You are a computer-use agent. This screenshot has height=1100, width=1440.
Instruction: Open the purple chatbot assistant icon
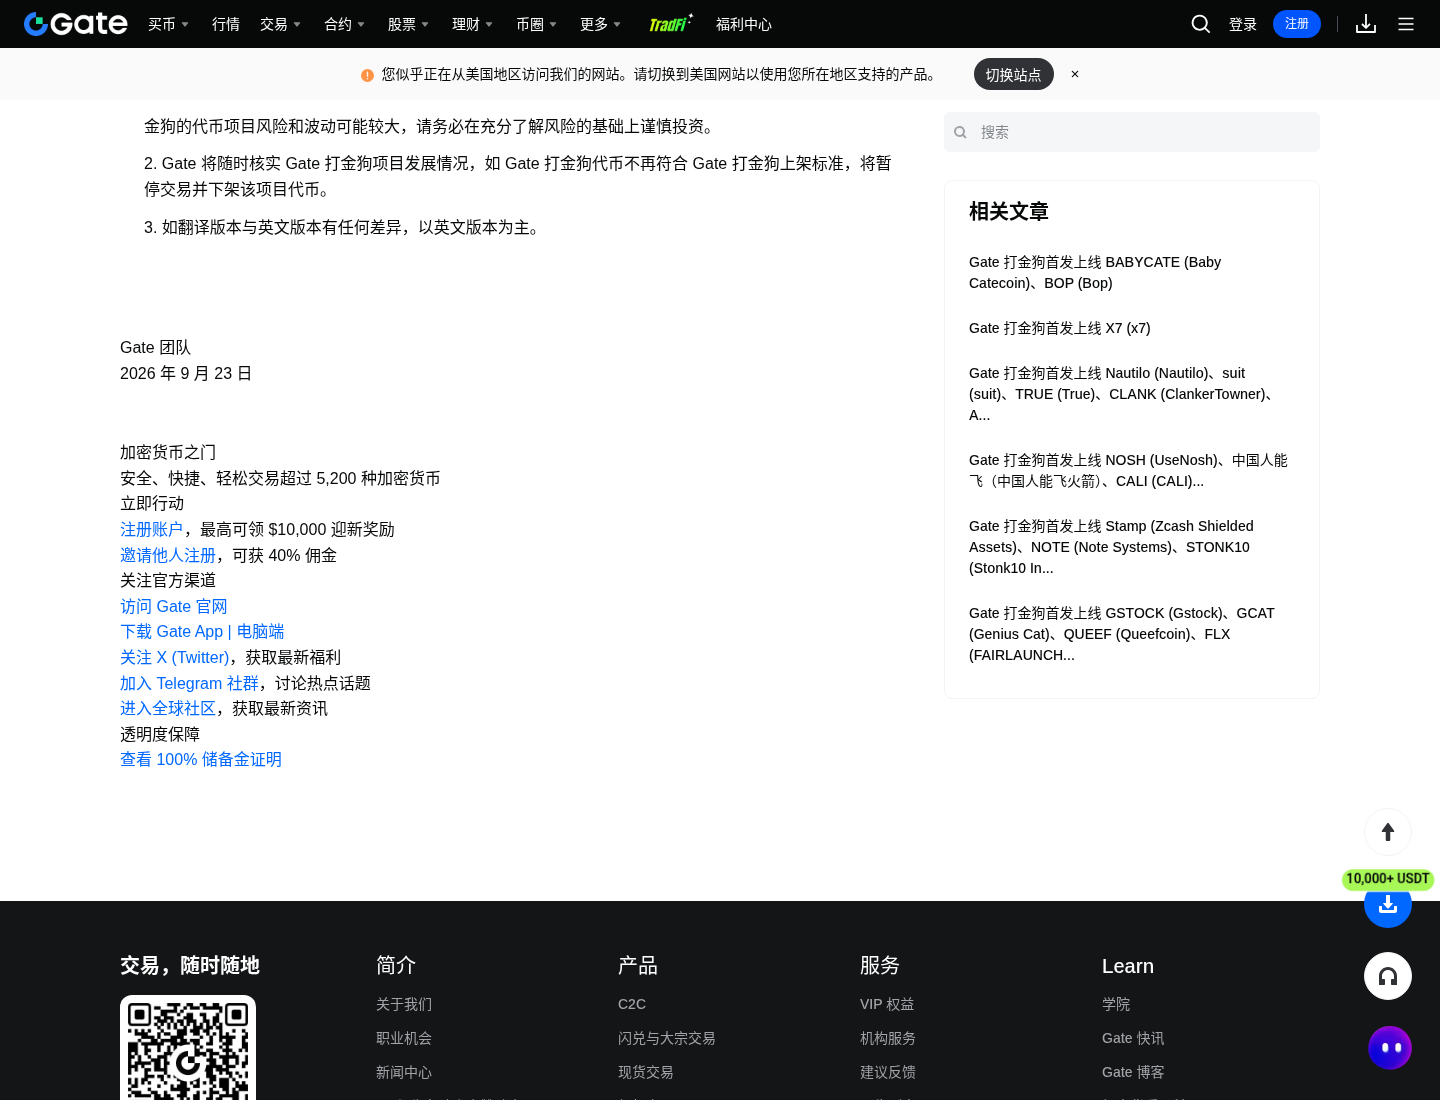pos(1390,1048)
